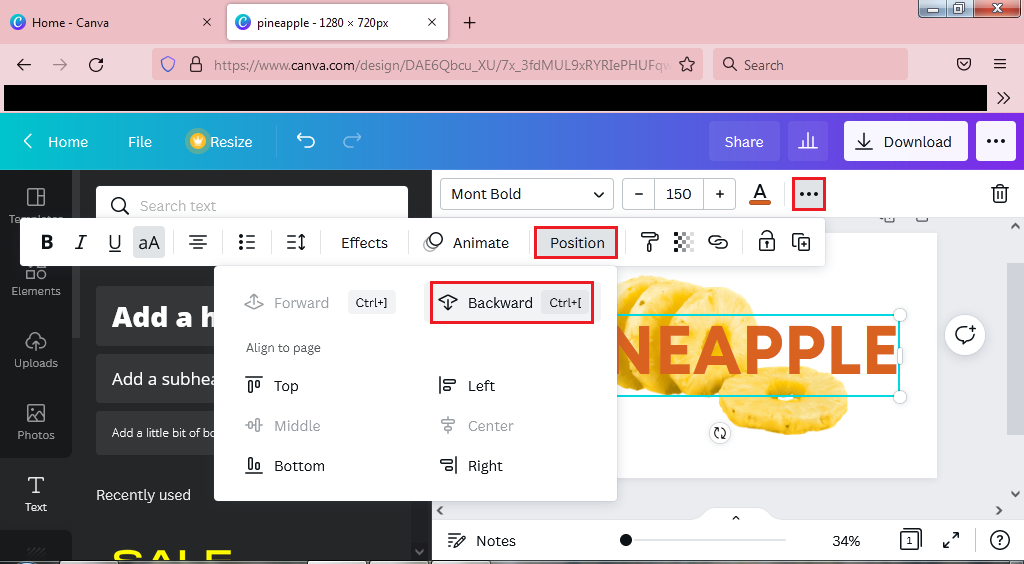
Task: Toggle bold text formatting
Action: click(x=46, y=243)
